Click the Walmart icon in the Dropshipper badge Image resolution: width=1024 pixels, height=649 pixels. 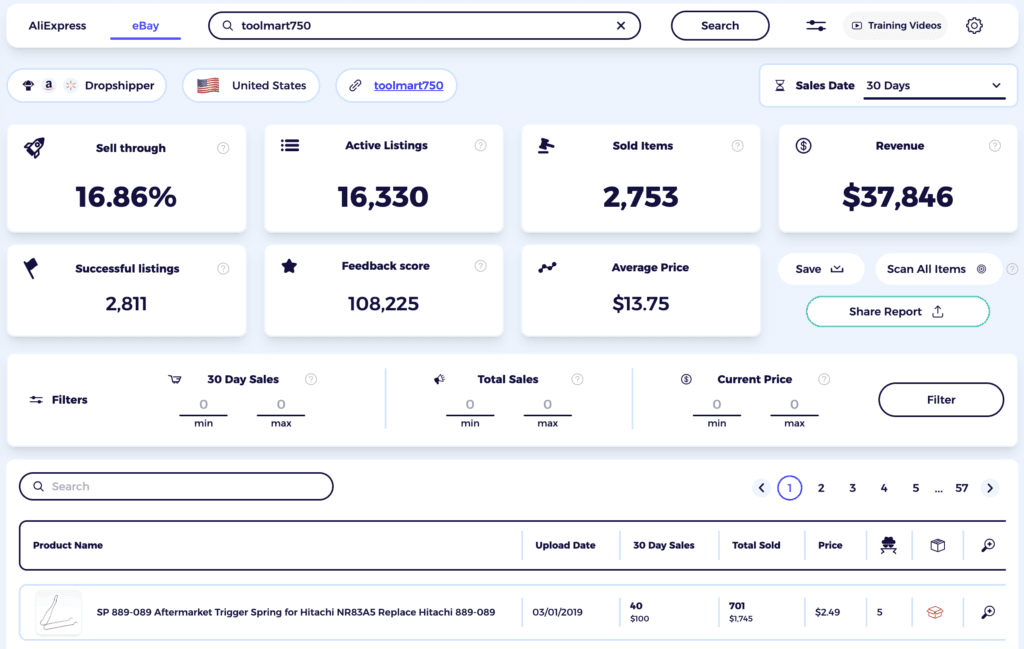tap(69, 85)
